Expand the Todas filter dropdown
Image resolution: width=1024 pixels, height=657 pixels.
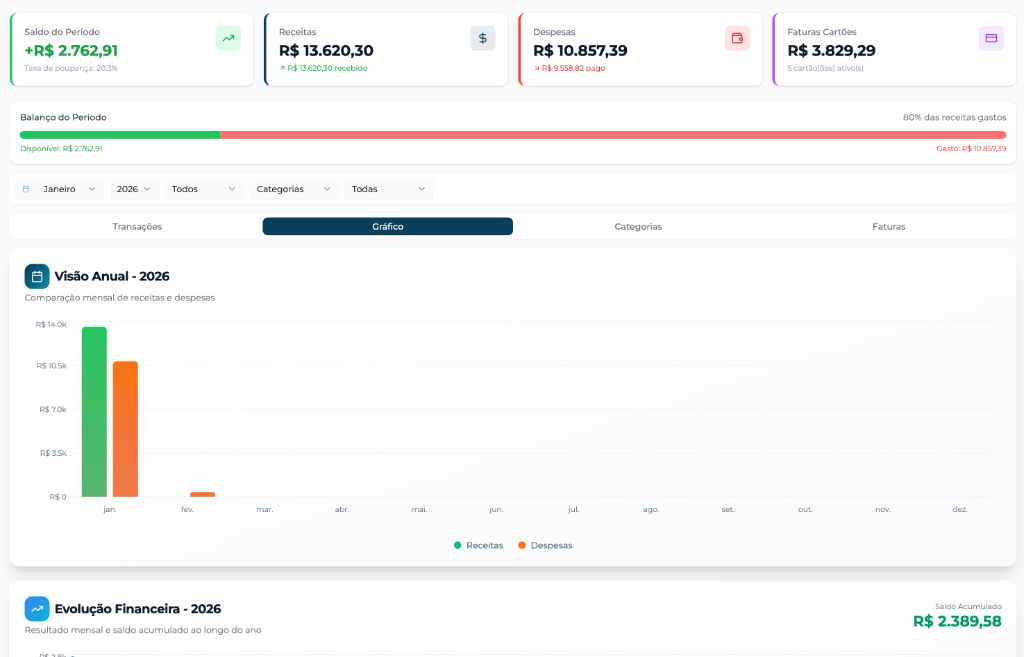[x=389, y=189]
